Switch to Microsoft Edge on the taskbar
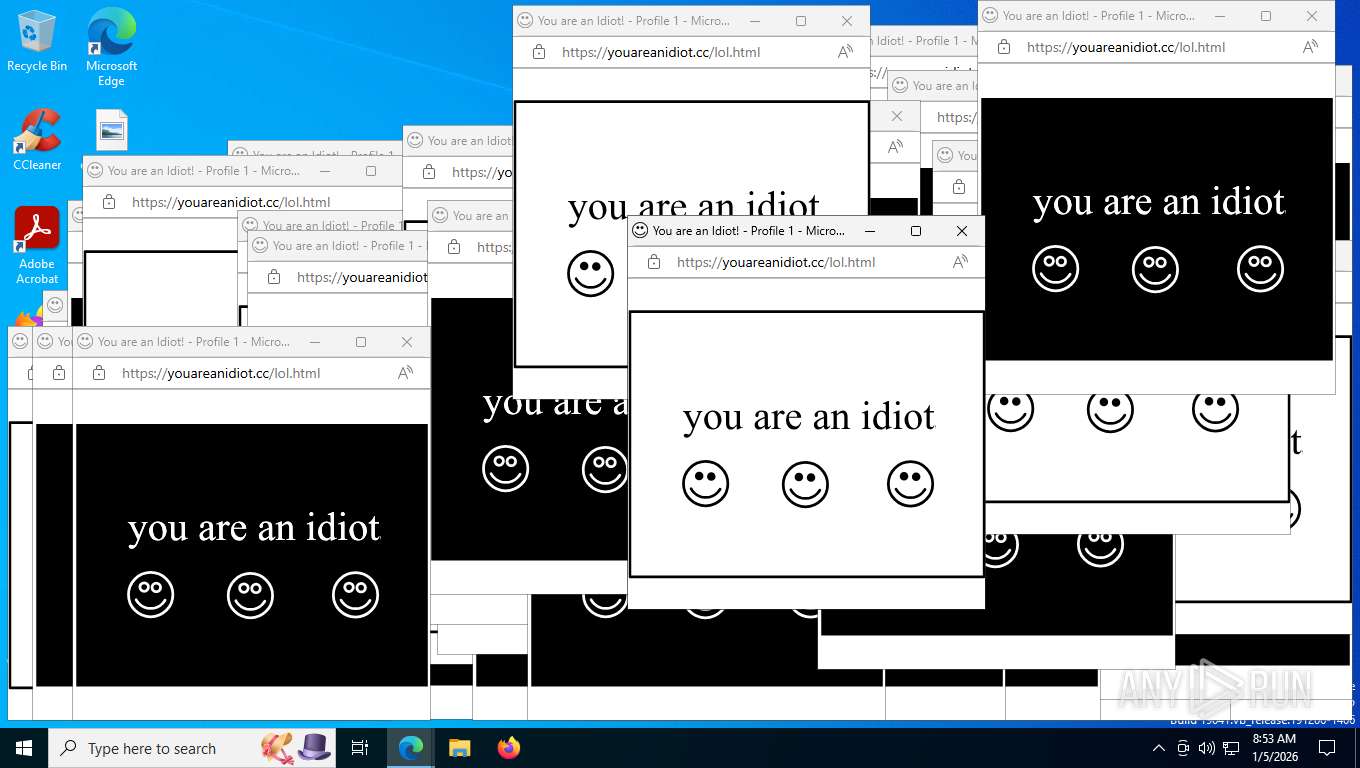Screen dimensions: 1360x768 click(x=410, y=748)
